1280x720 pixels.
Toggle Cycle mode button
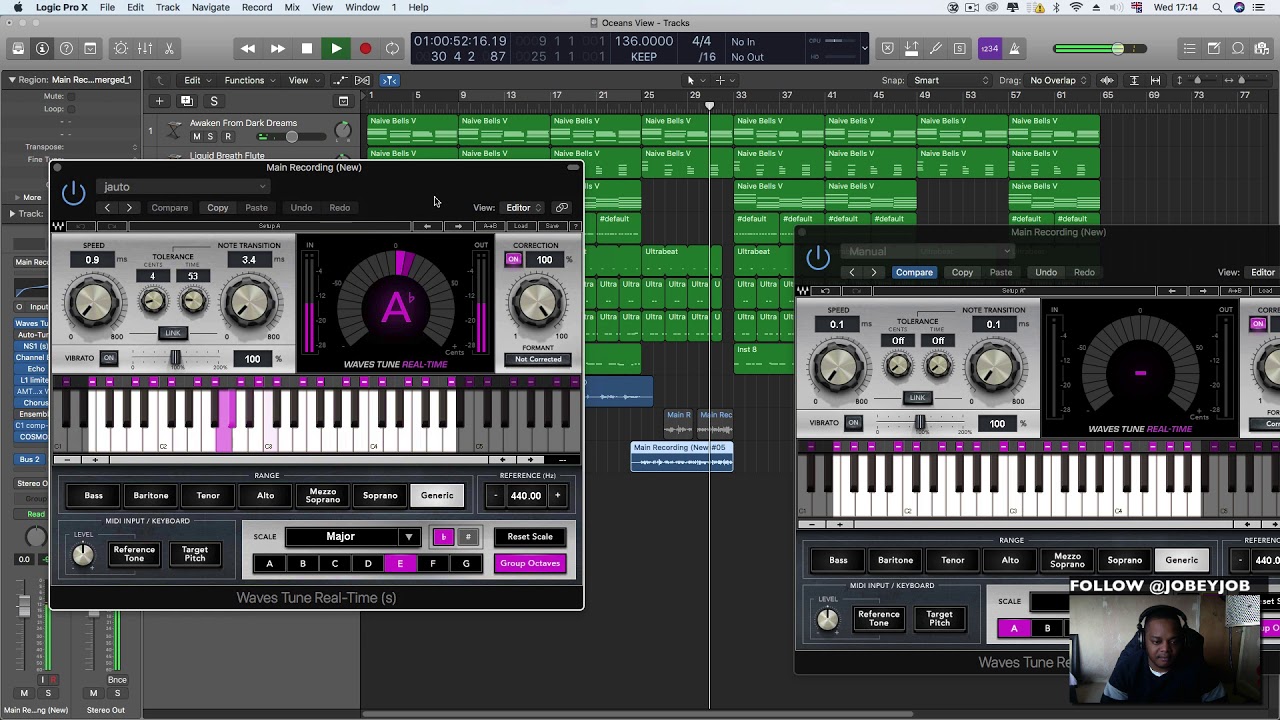pyautogui.click(x=393, y=48)
